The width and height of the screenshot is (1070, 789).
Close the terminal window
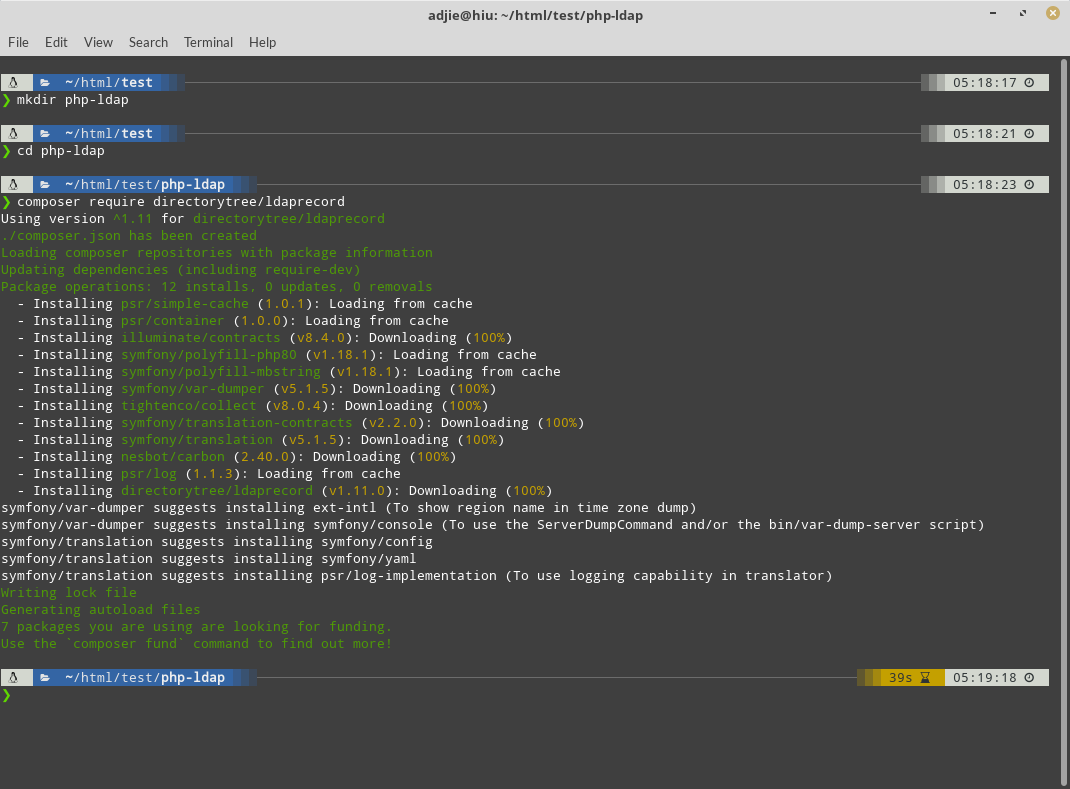[1053, 14]
